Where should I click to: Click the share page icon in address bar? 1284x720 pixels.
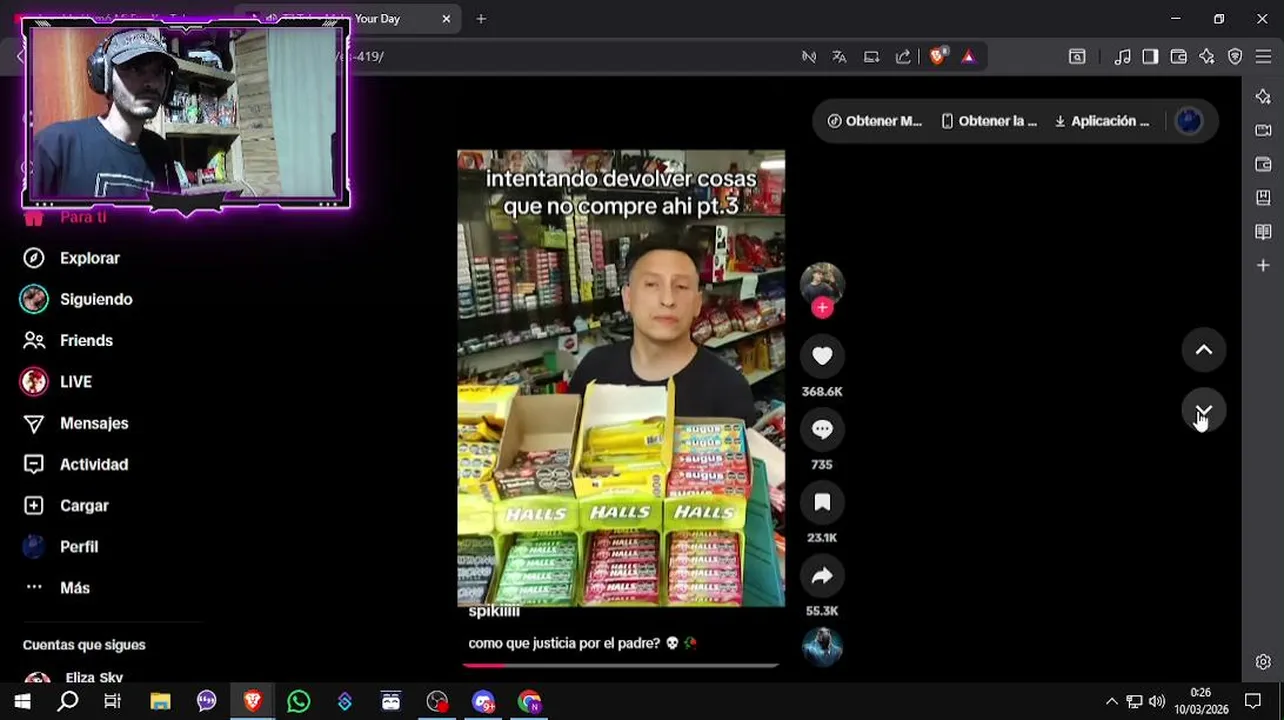coord(904,57)
